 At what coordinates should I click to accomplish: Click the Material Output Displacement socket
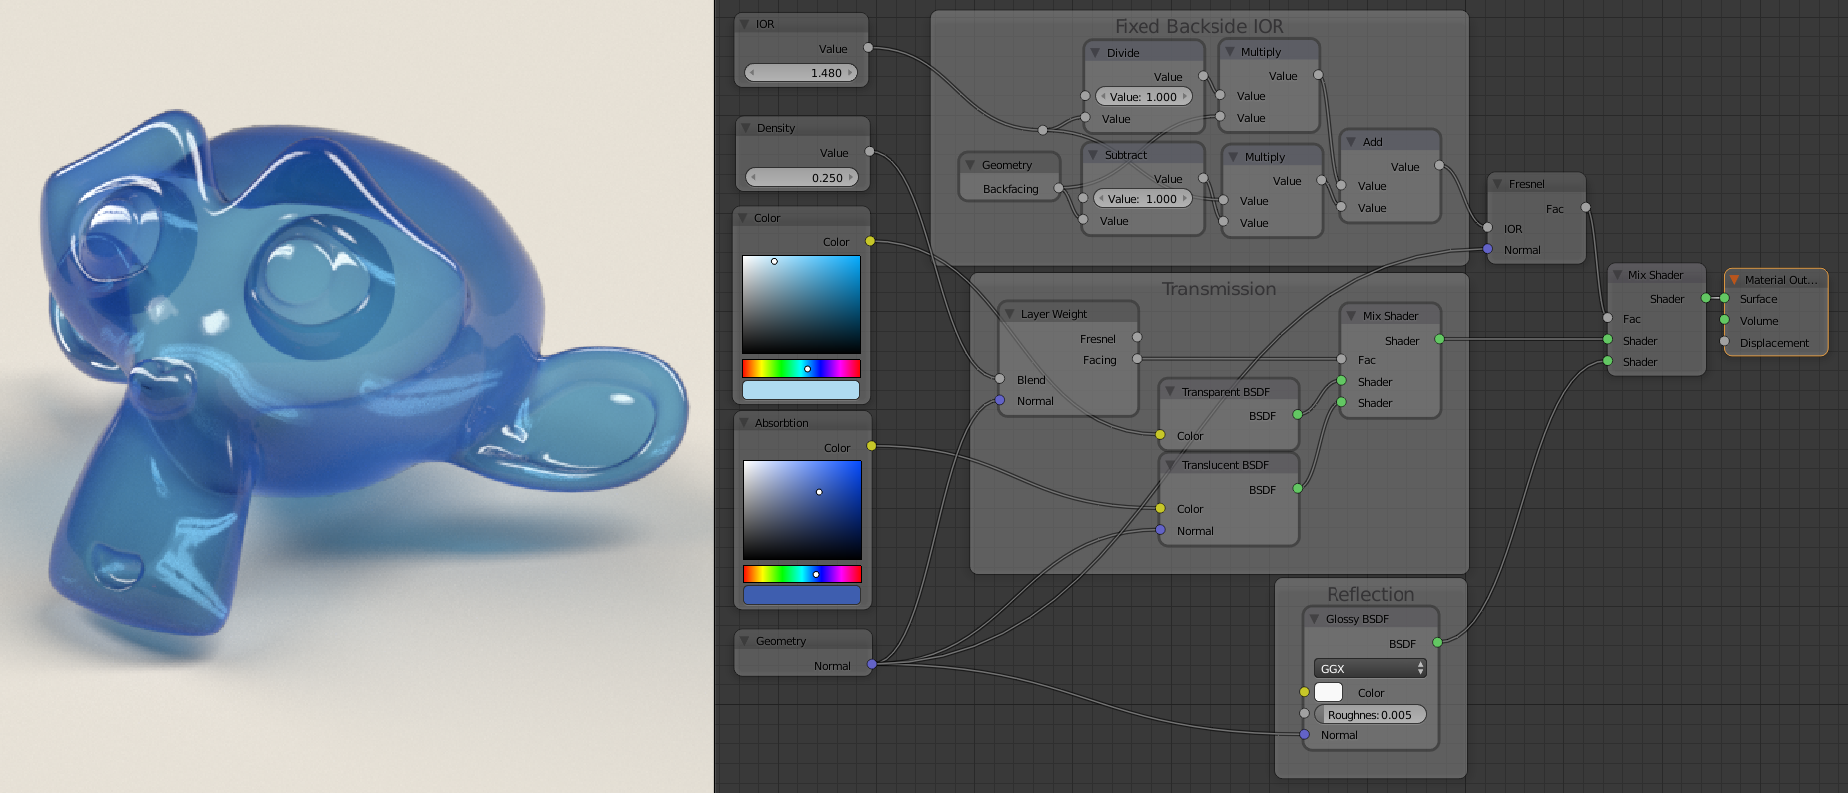[x=1724, y=342]
